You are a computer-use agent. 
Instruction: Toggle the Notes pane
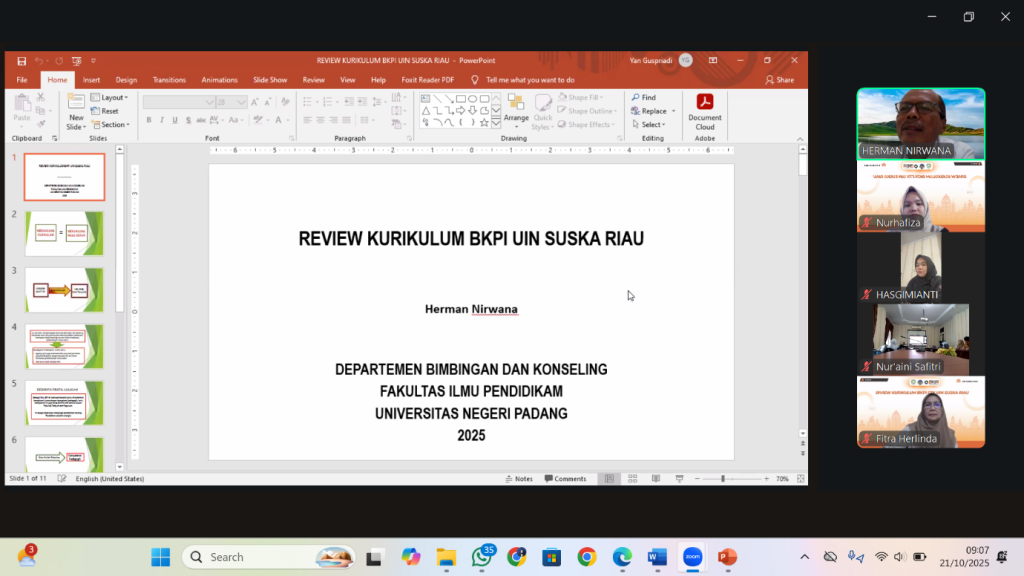tap(518, 479)
